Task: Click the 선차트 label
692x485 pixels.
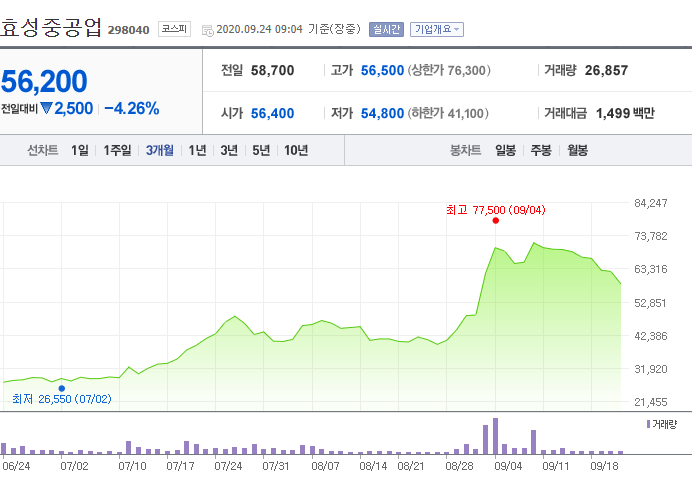Action: [x=43, y=150]
